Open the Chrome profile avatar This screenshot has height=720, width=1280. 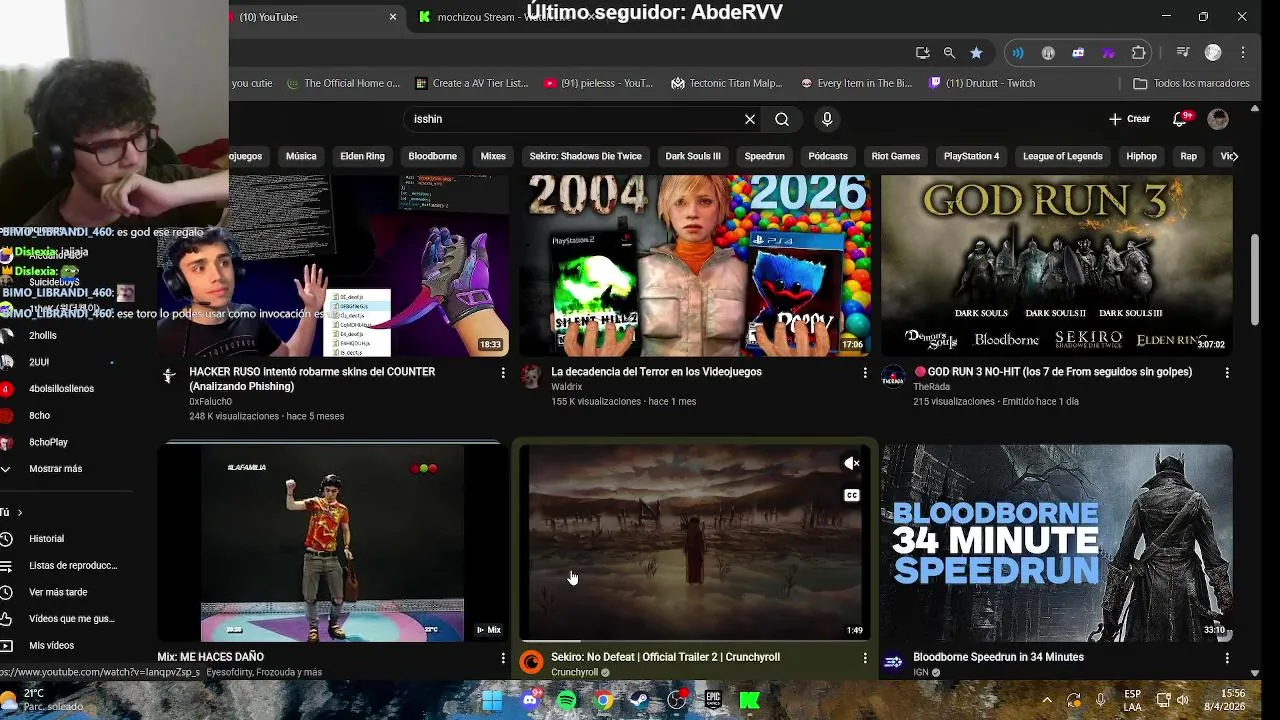tap(1213, 53)
